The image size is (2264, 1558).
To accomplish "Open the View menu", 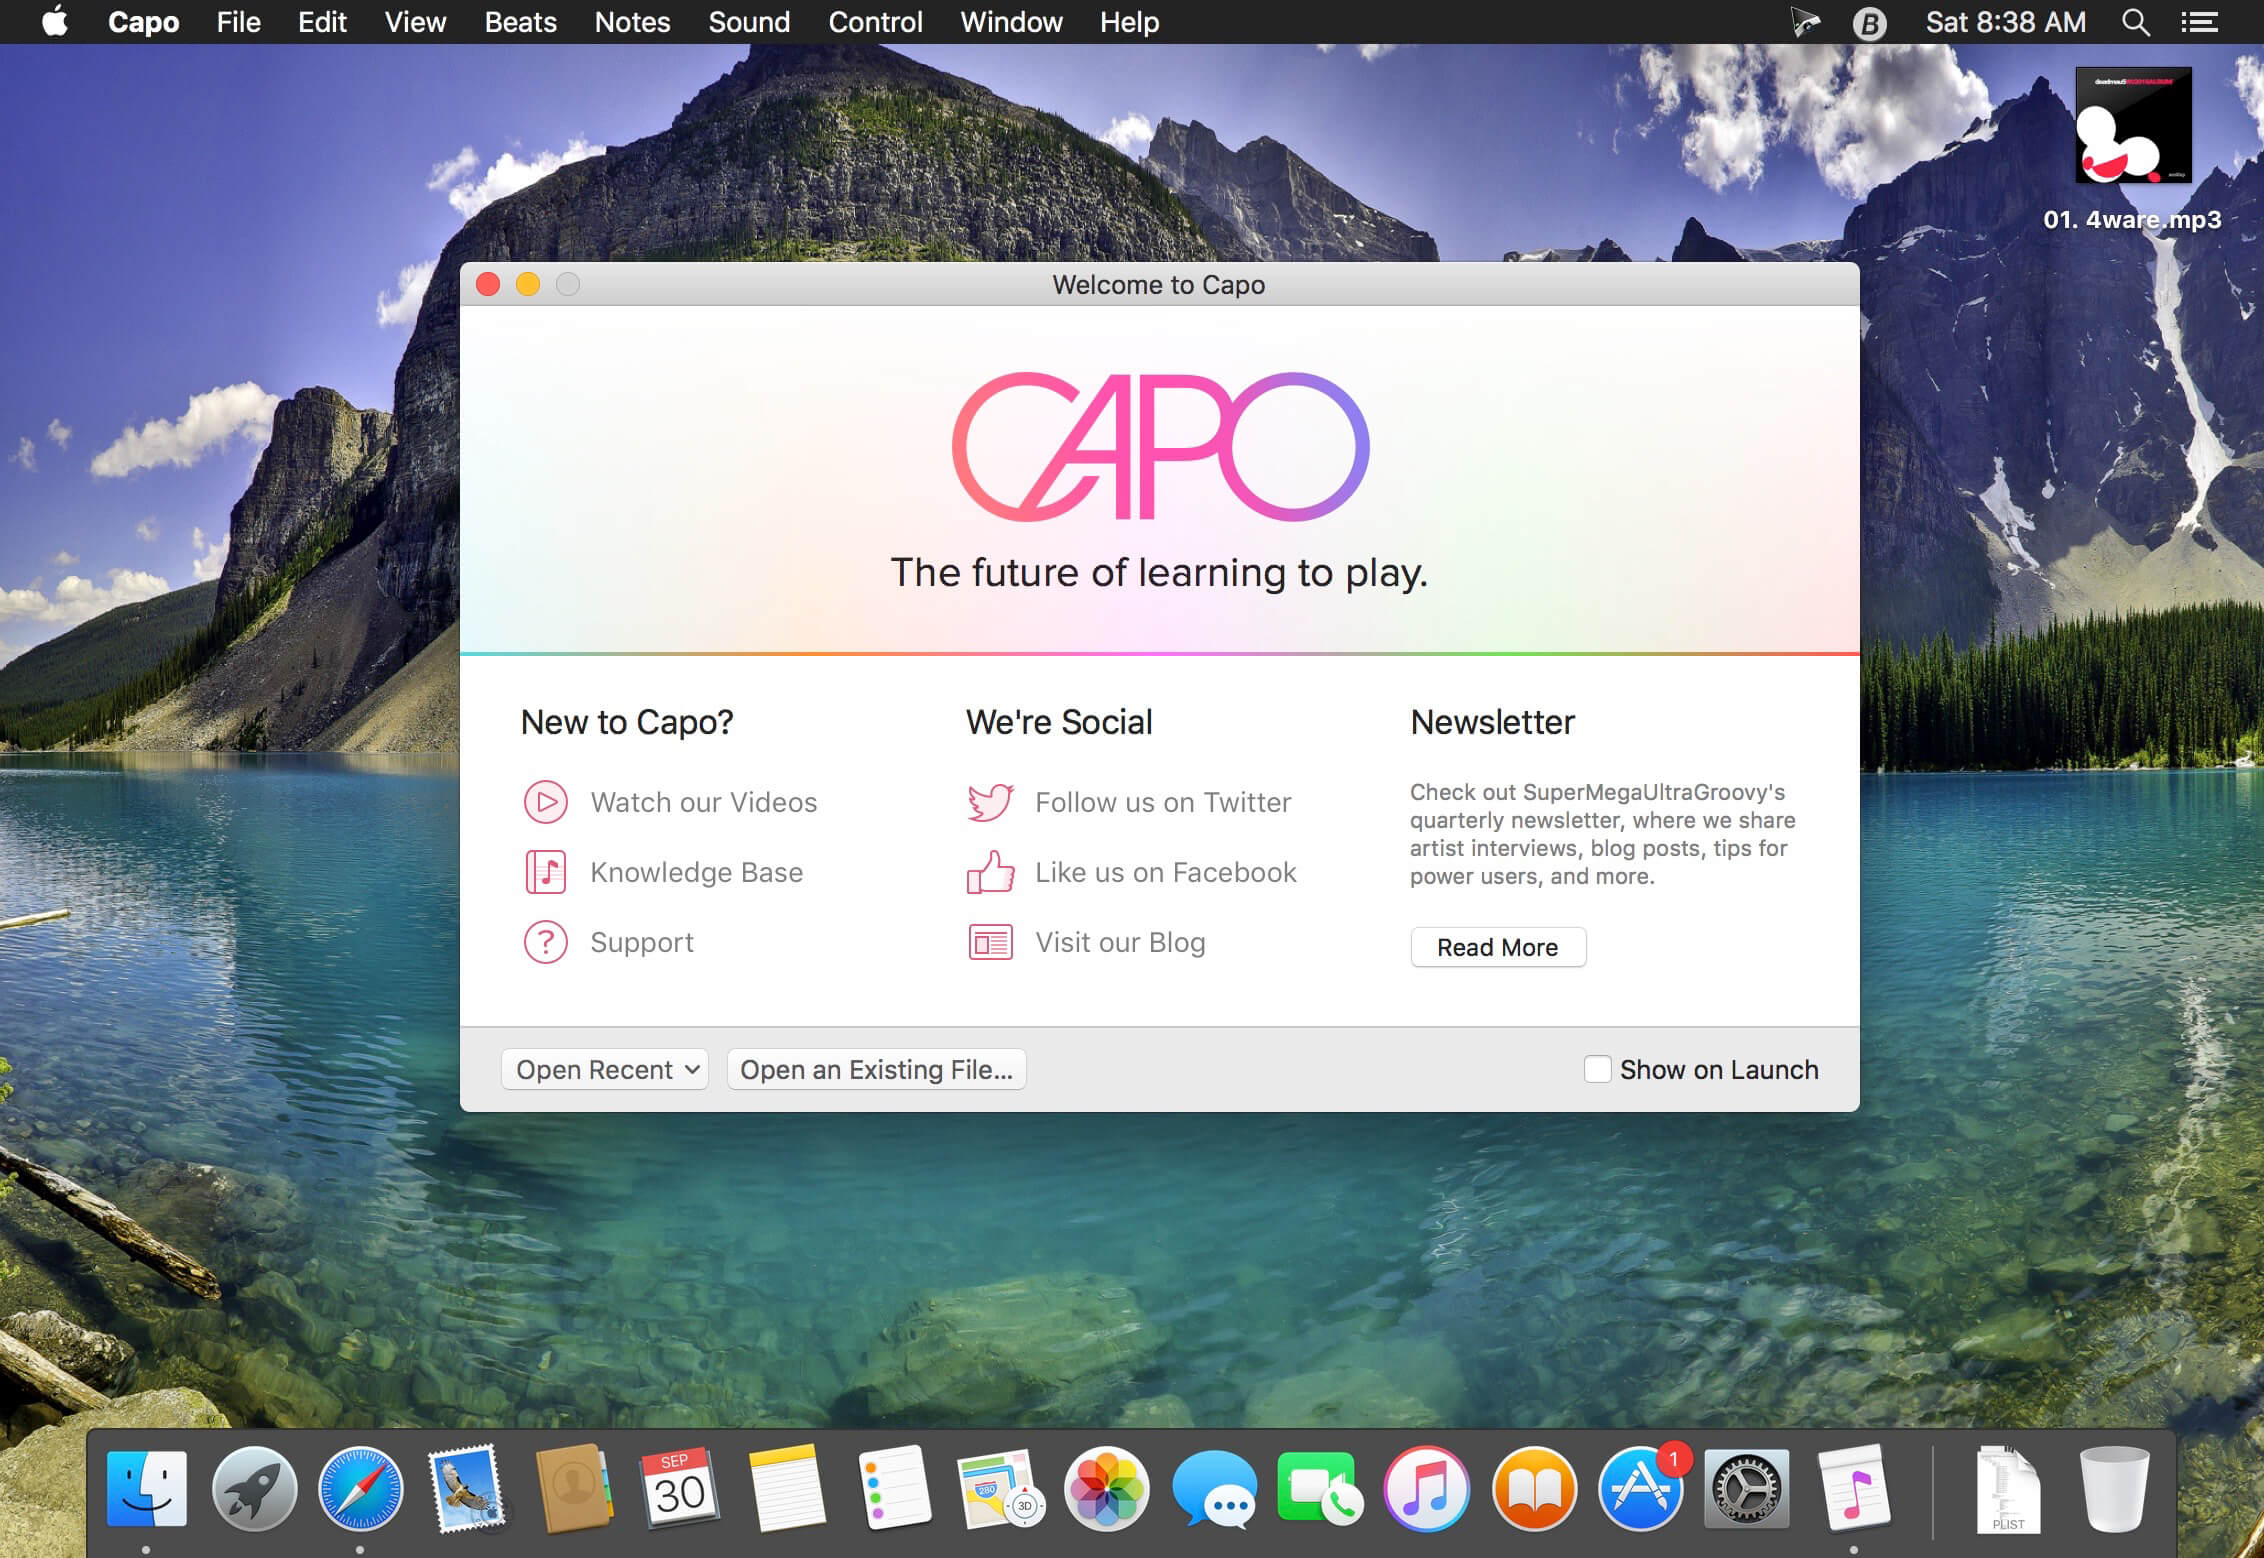I will click(x=416, y=22).
